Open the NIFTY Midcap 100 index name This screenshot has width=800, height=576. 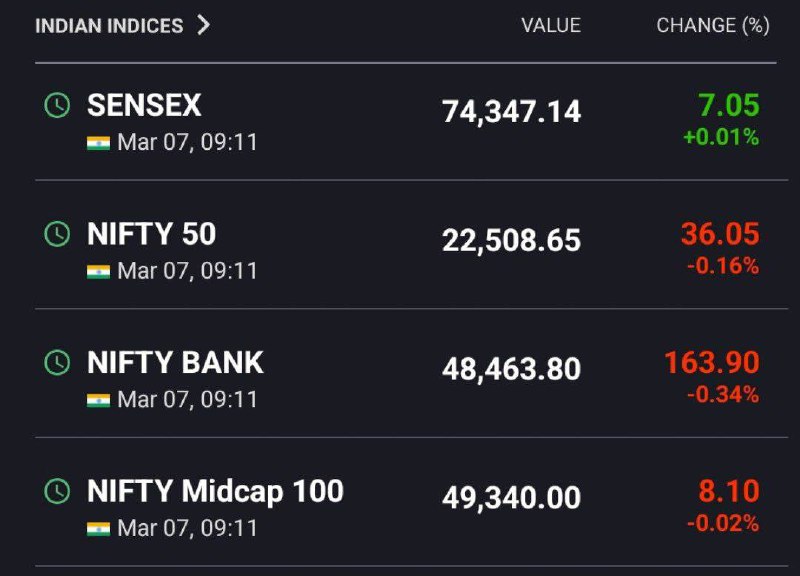(215, 491)
